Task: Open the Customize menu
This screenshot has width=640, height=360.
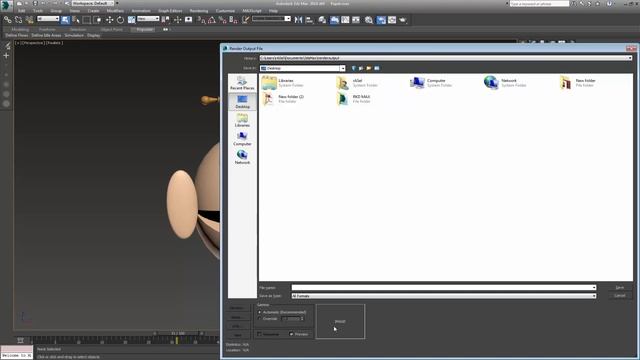Action: click(x=225, y=11)
